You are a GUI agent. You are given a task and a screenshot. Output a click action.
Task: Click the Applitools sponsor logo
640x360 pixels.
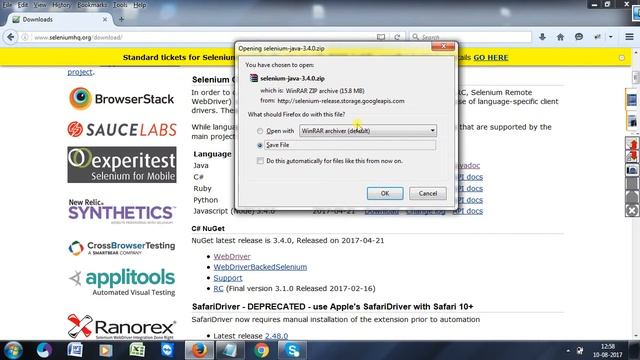pyautogui.click(x=122, y=282)
